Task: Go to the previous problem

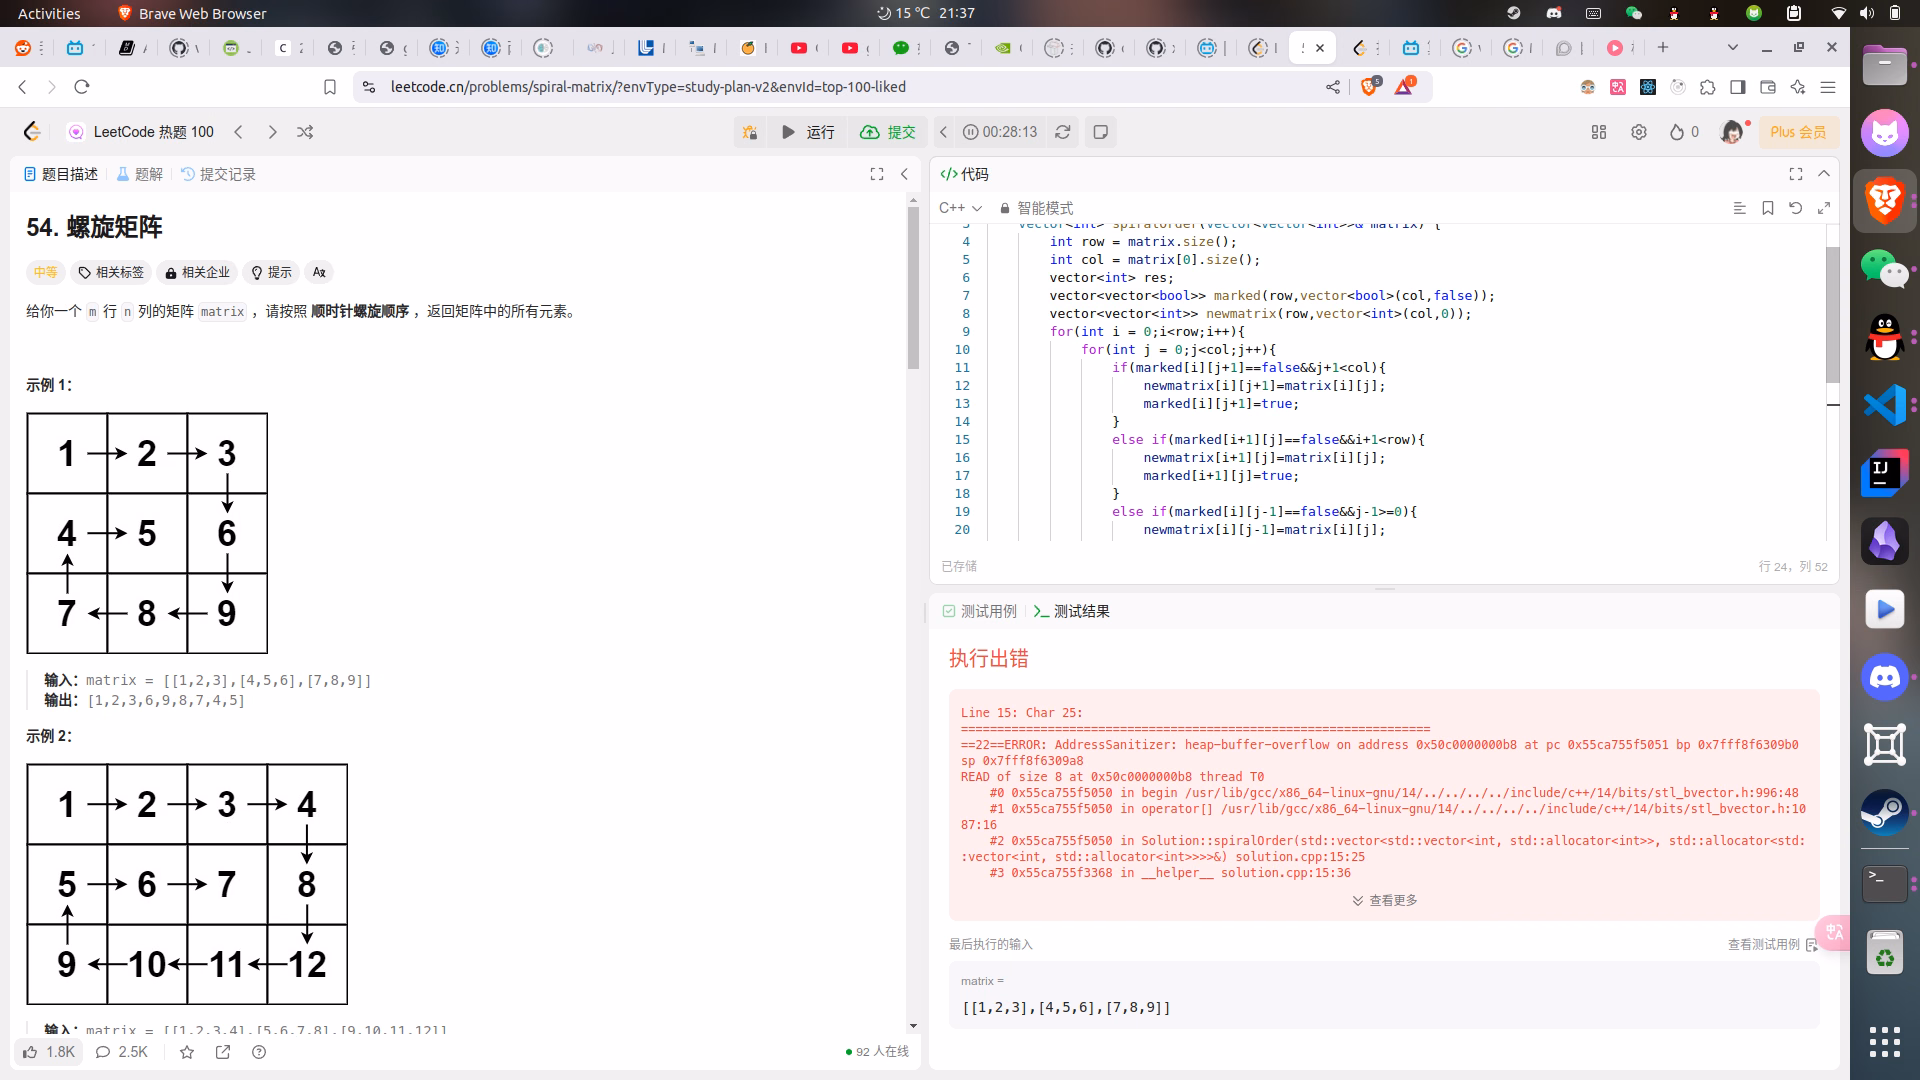Action: [238, 132]
